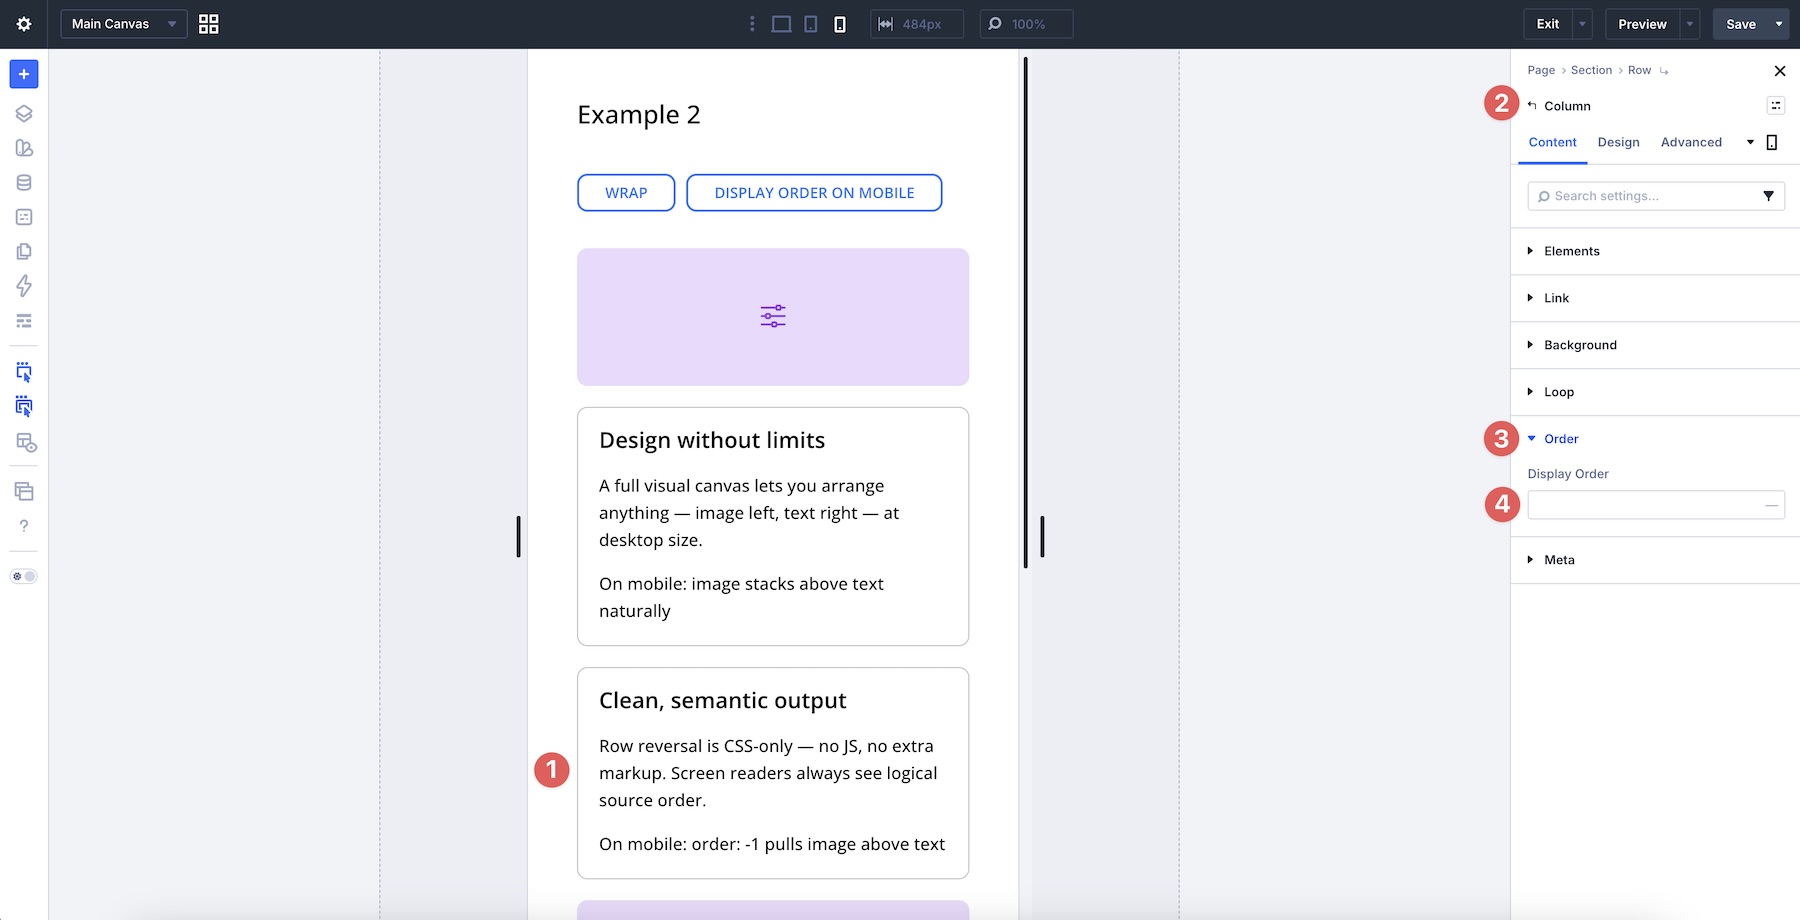Click the 100% zoom field
This screenshot has height=920, width=1800.
[x=1026, y=24]
